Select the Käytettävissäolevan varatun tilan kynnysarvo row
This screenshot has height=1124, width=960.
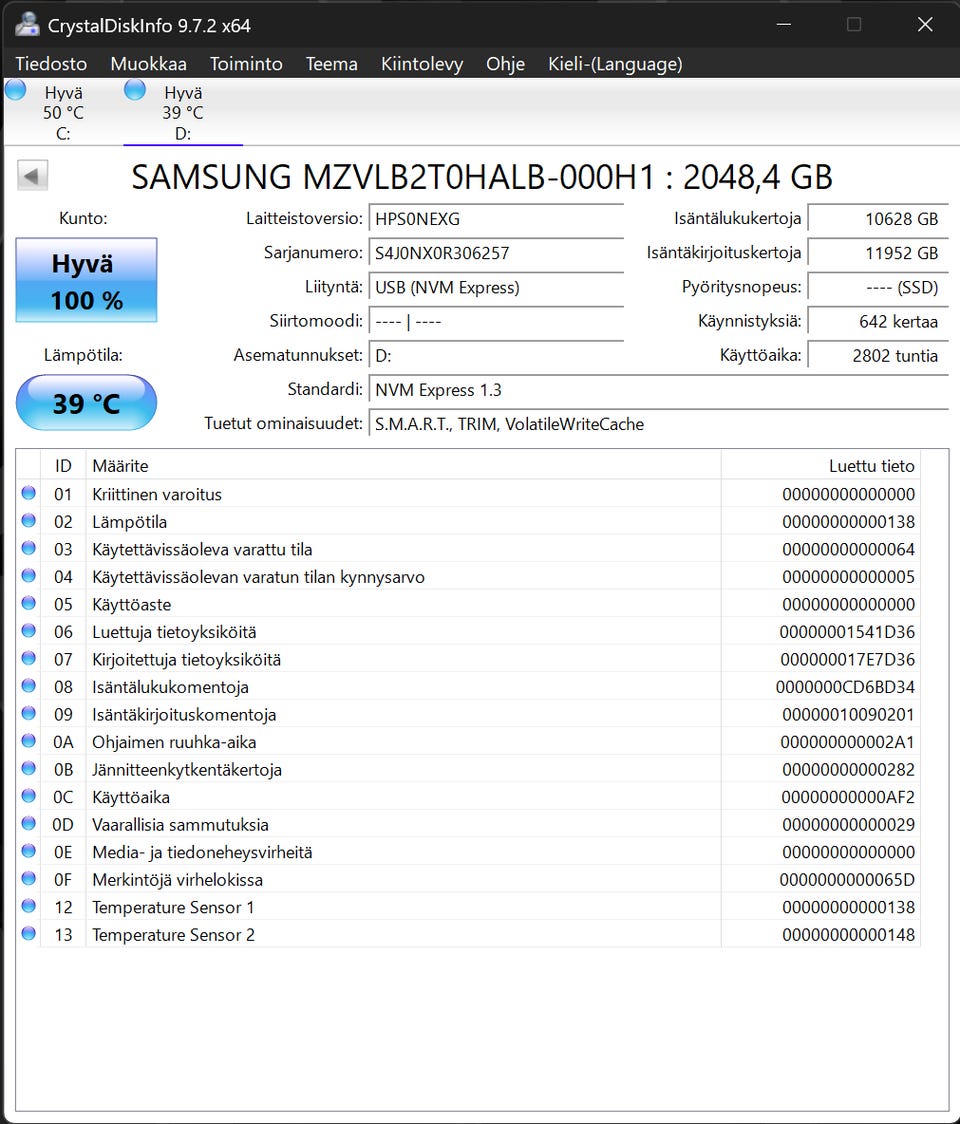pos(468,577)
